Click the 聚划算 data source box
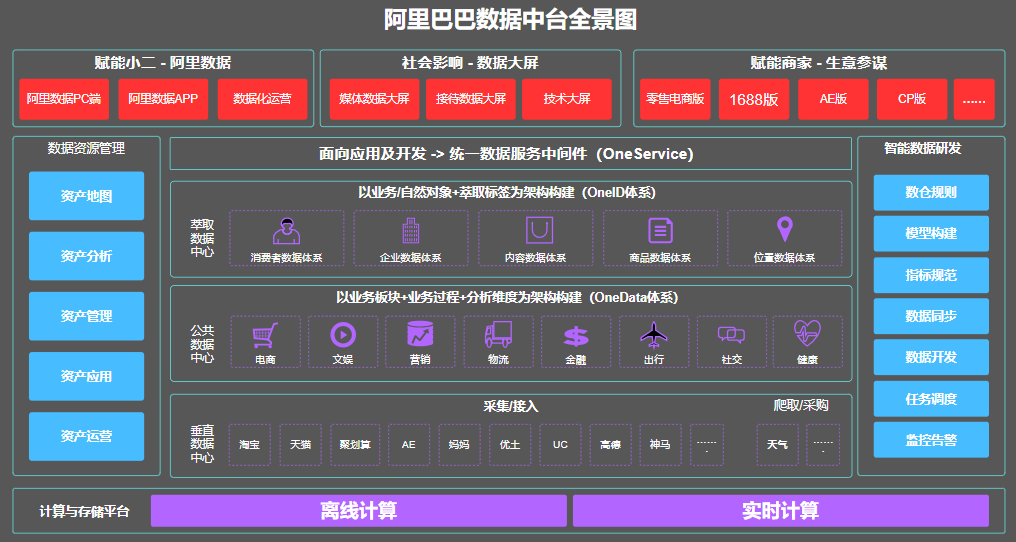This screenshot has width=1016, height=542. pyautogui.click(x=355, y=445)
